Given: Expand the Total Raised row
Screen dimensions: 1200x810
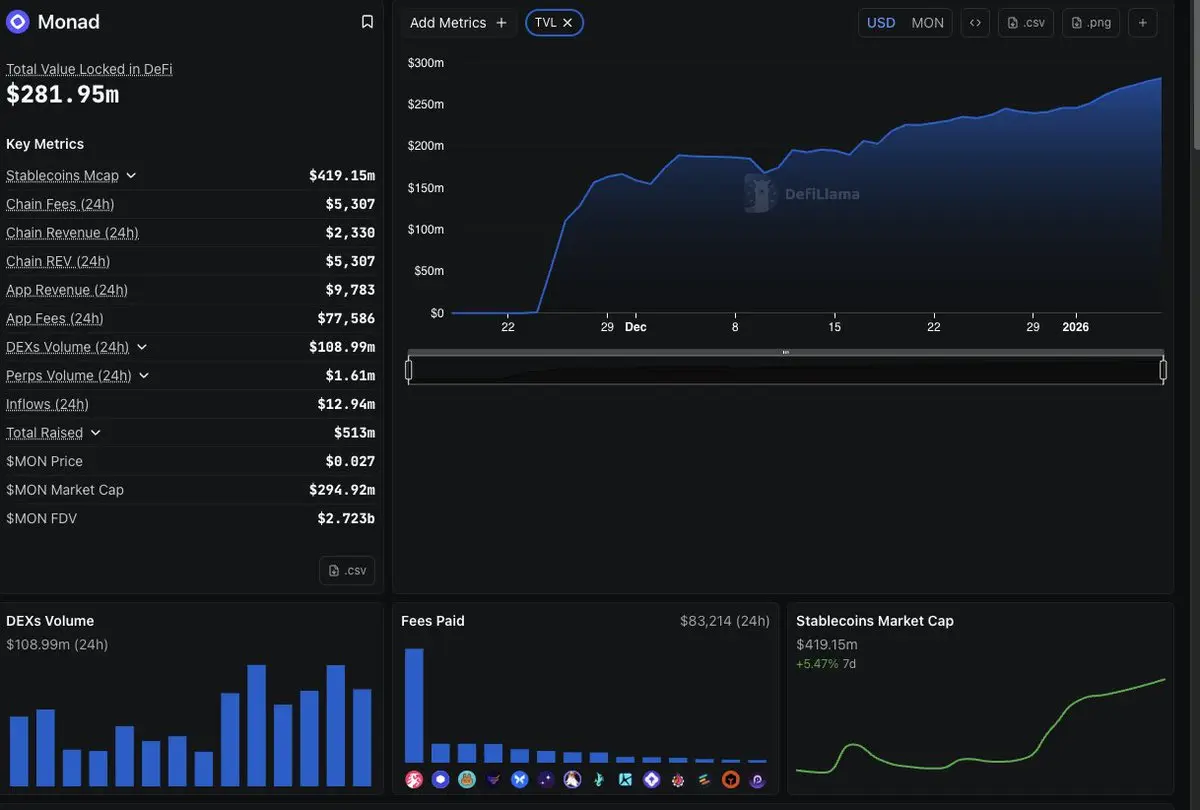Looking at the screenshot, I should pyautogui.click(x=95, y=433).
